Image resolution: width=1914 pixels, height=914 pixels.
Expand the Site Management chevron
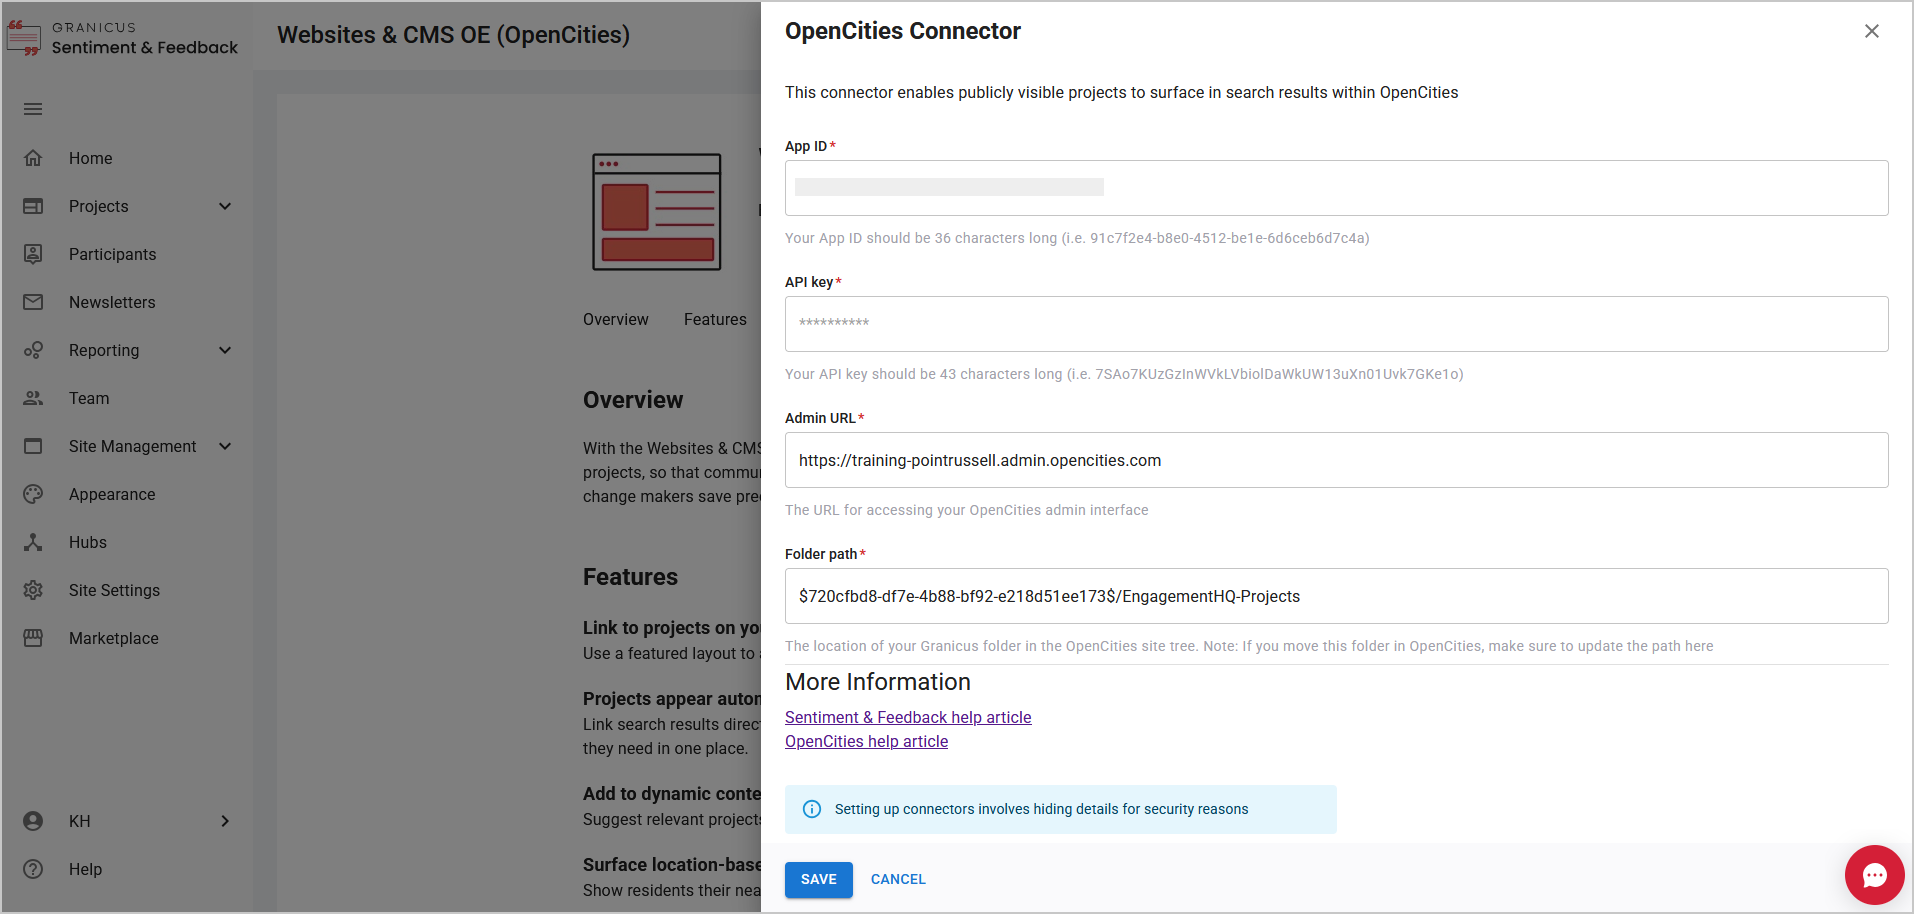coord(225,446)
